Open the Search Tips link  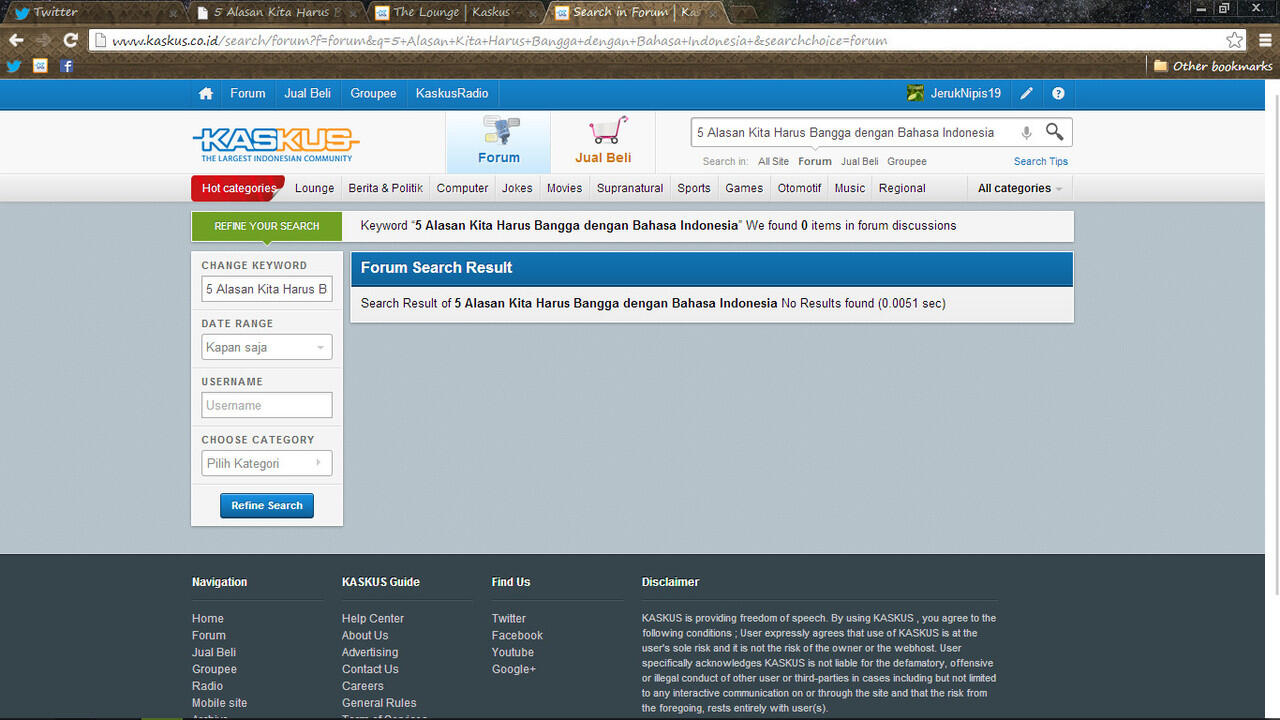(x=1041, y=161)
